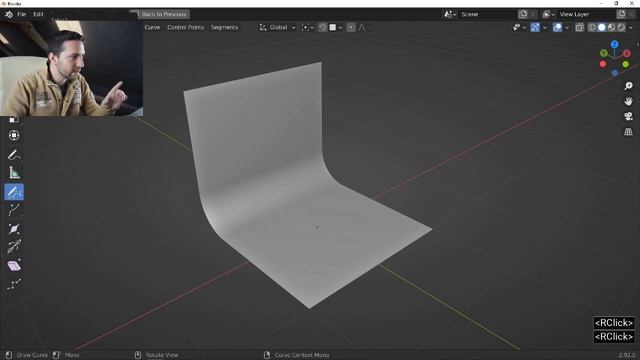Image resolution: width=640 pixels, height=360 pixels.
Task: Select the partially visible Scale tool
Action: pos(13,119)
